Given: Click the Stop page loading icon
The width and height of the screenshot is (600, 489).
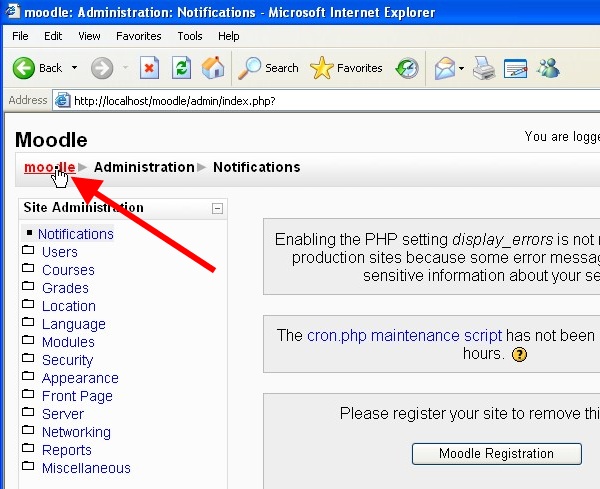Looking at the screenshot, I should (x=149, y=68).
